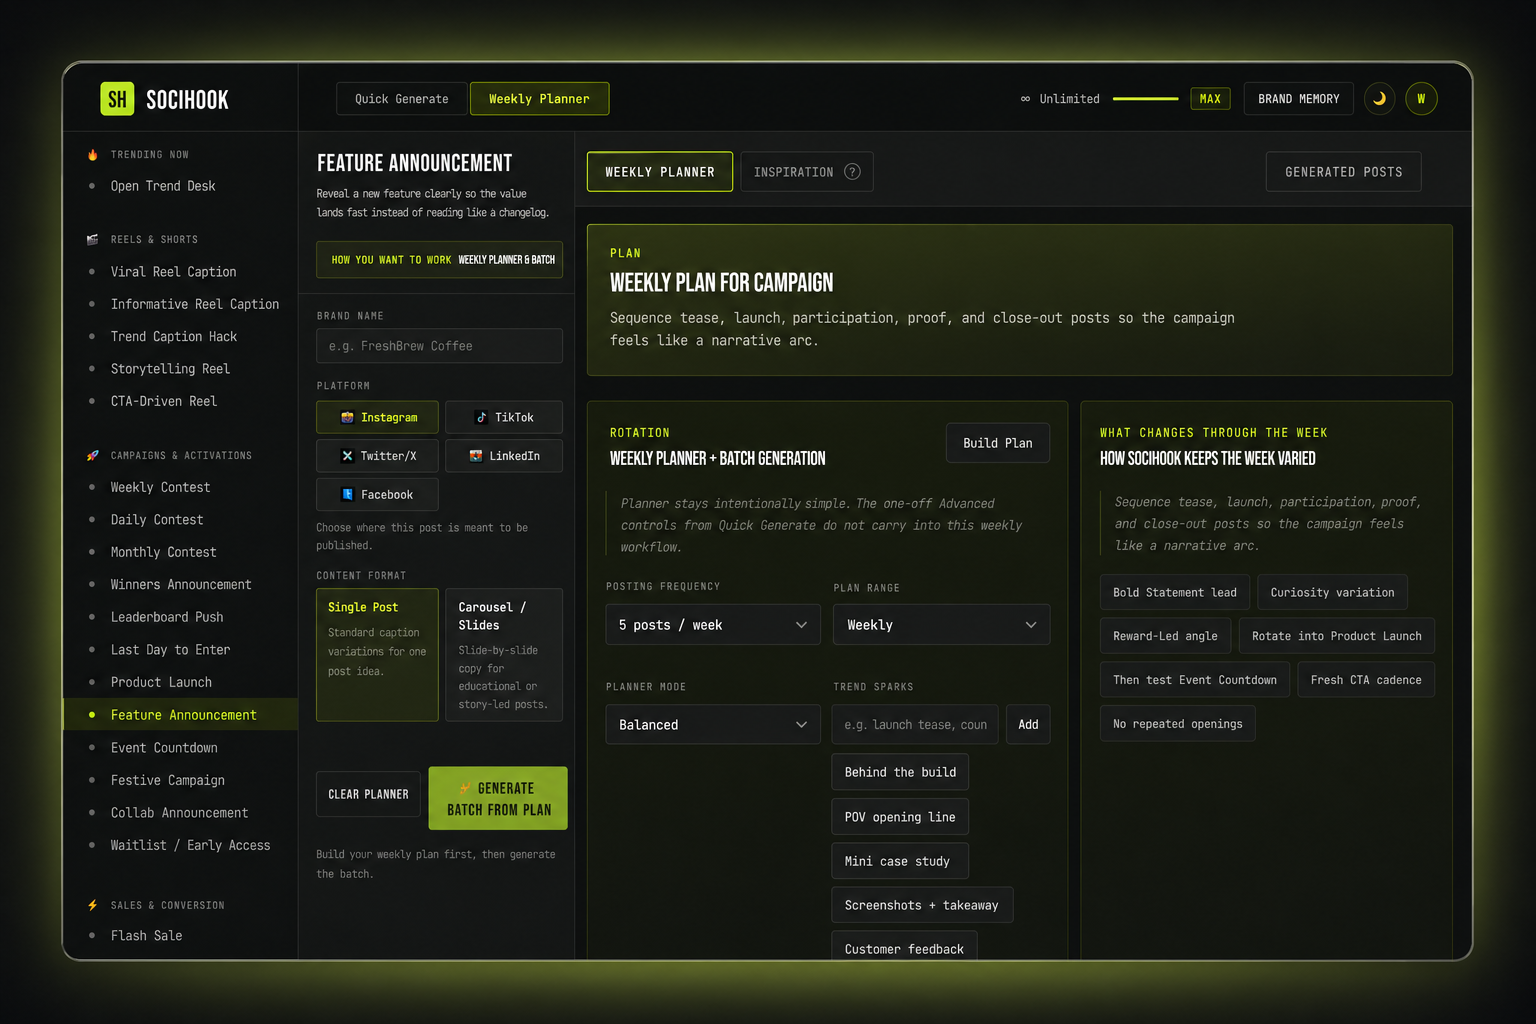Open the INSPIRATION sub-tab
Screen dimensions: 1536x1024
806,172
